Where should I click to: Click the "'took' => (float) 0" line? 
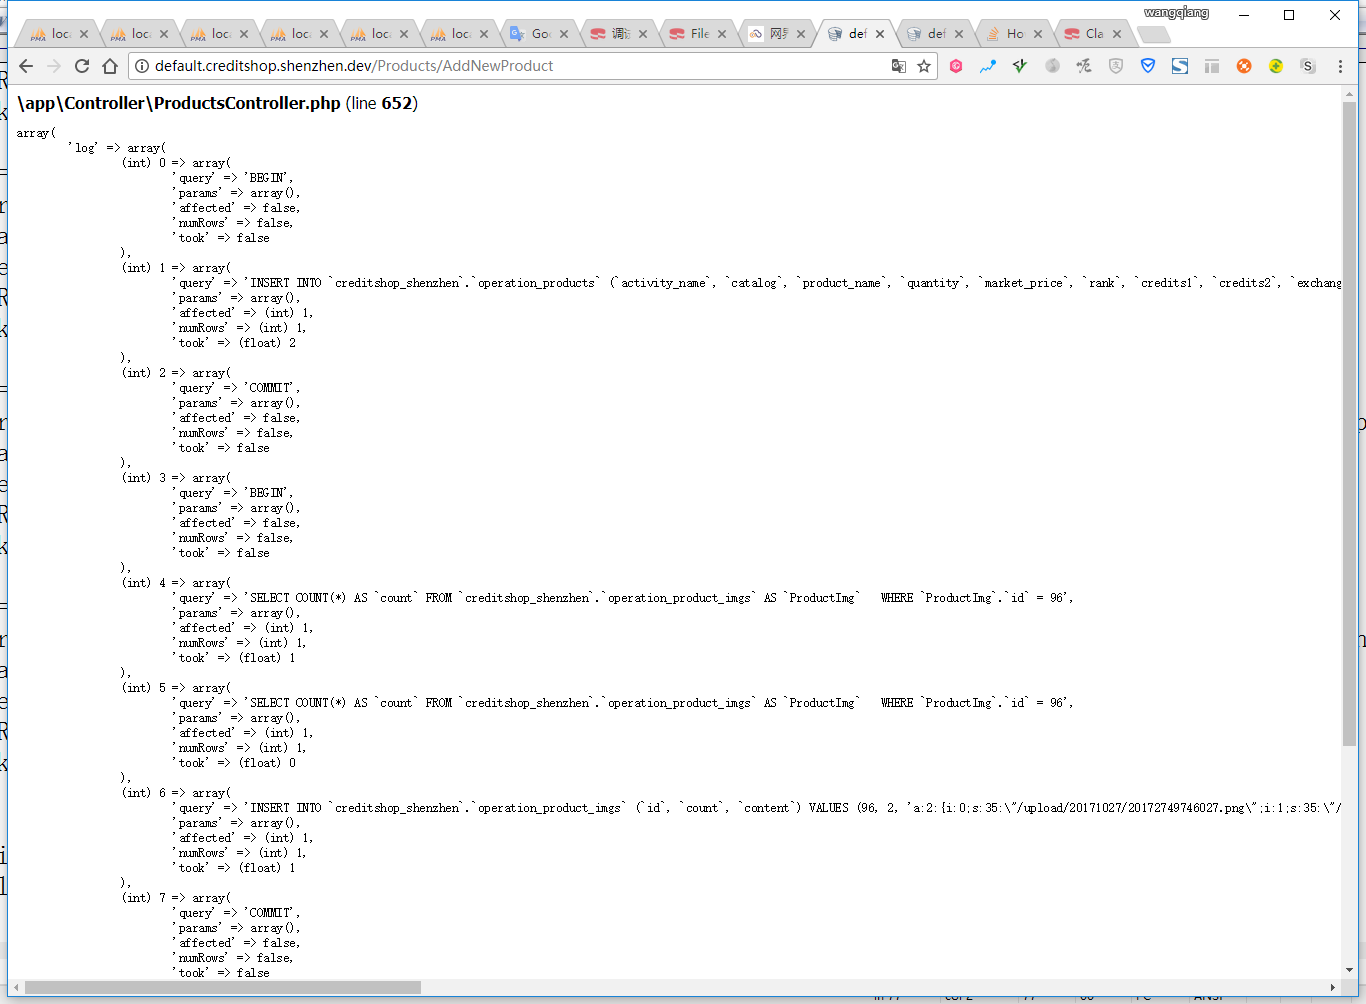coord(234,763)
